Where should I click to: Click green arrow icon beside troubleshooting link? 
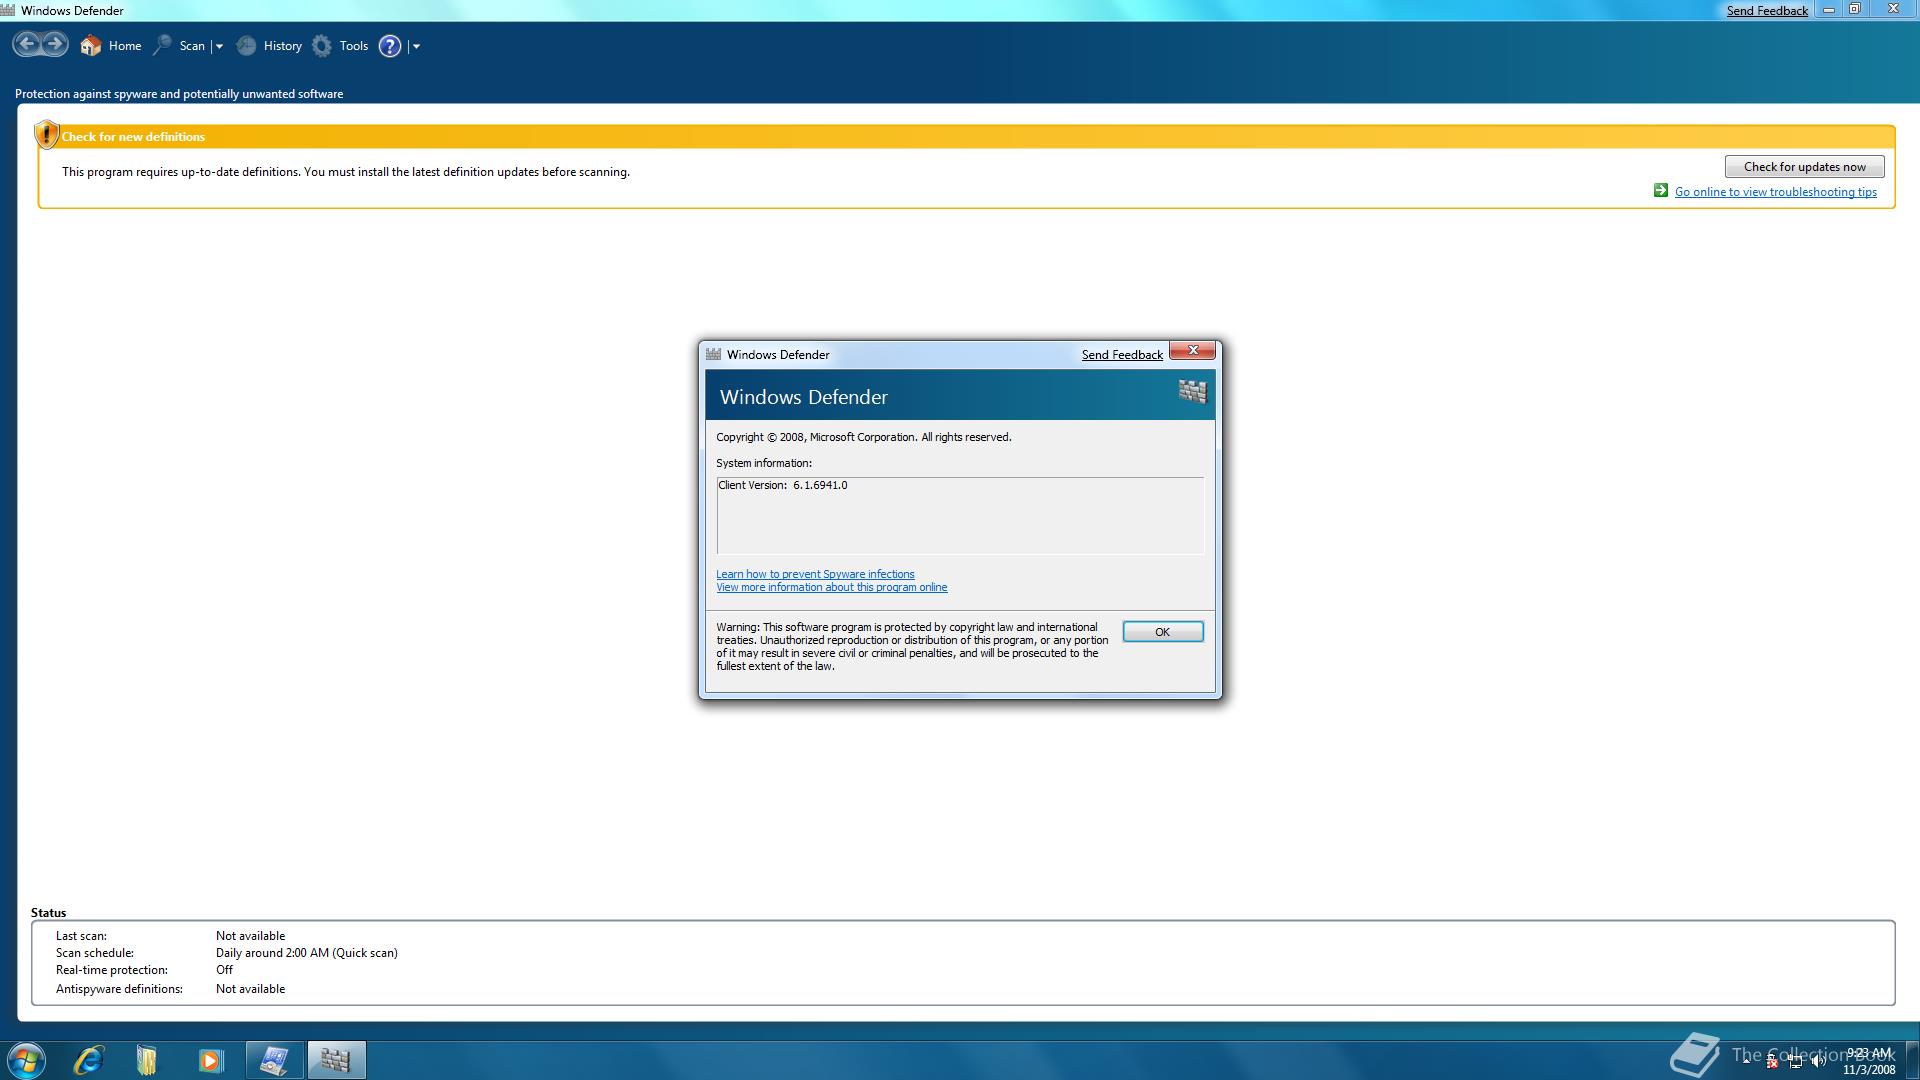[1661, 191]
